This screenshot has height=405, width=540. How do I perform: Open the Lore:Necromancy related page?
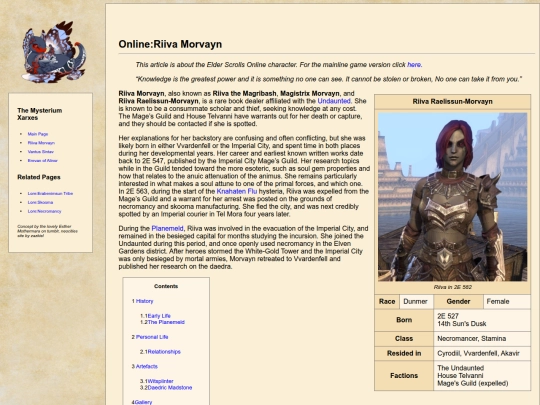[44, 211]
